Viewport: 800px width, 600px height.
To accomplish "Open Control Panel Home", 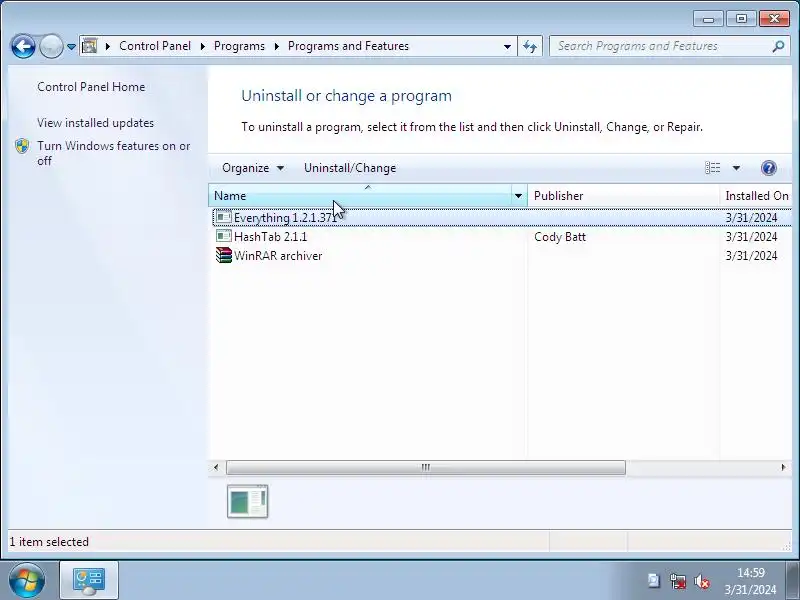I will coord(91,87).
